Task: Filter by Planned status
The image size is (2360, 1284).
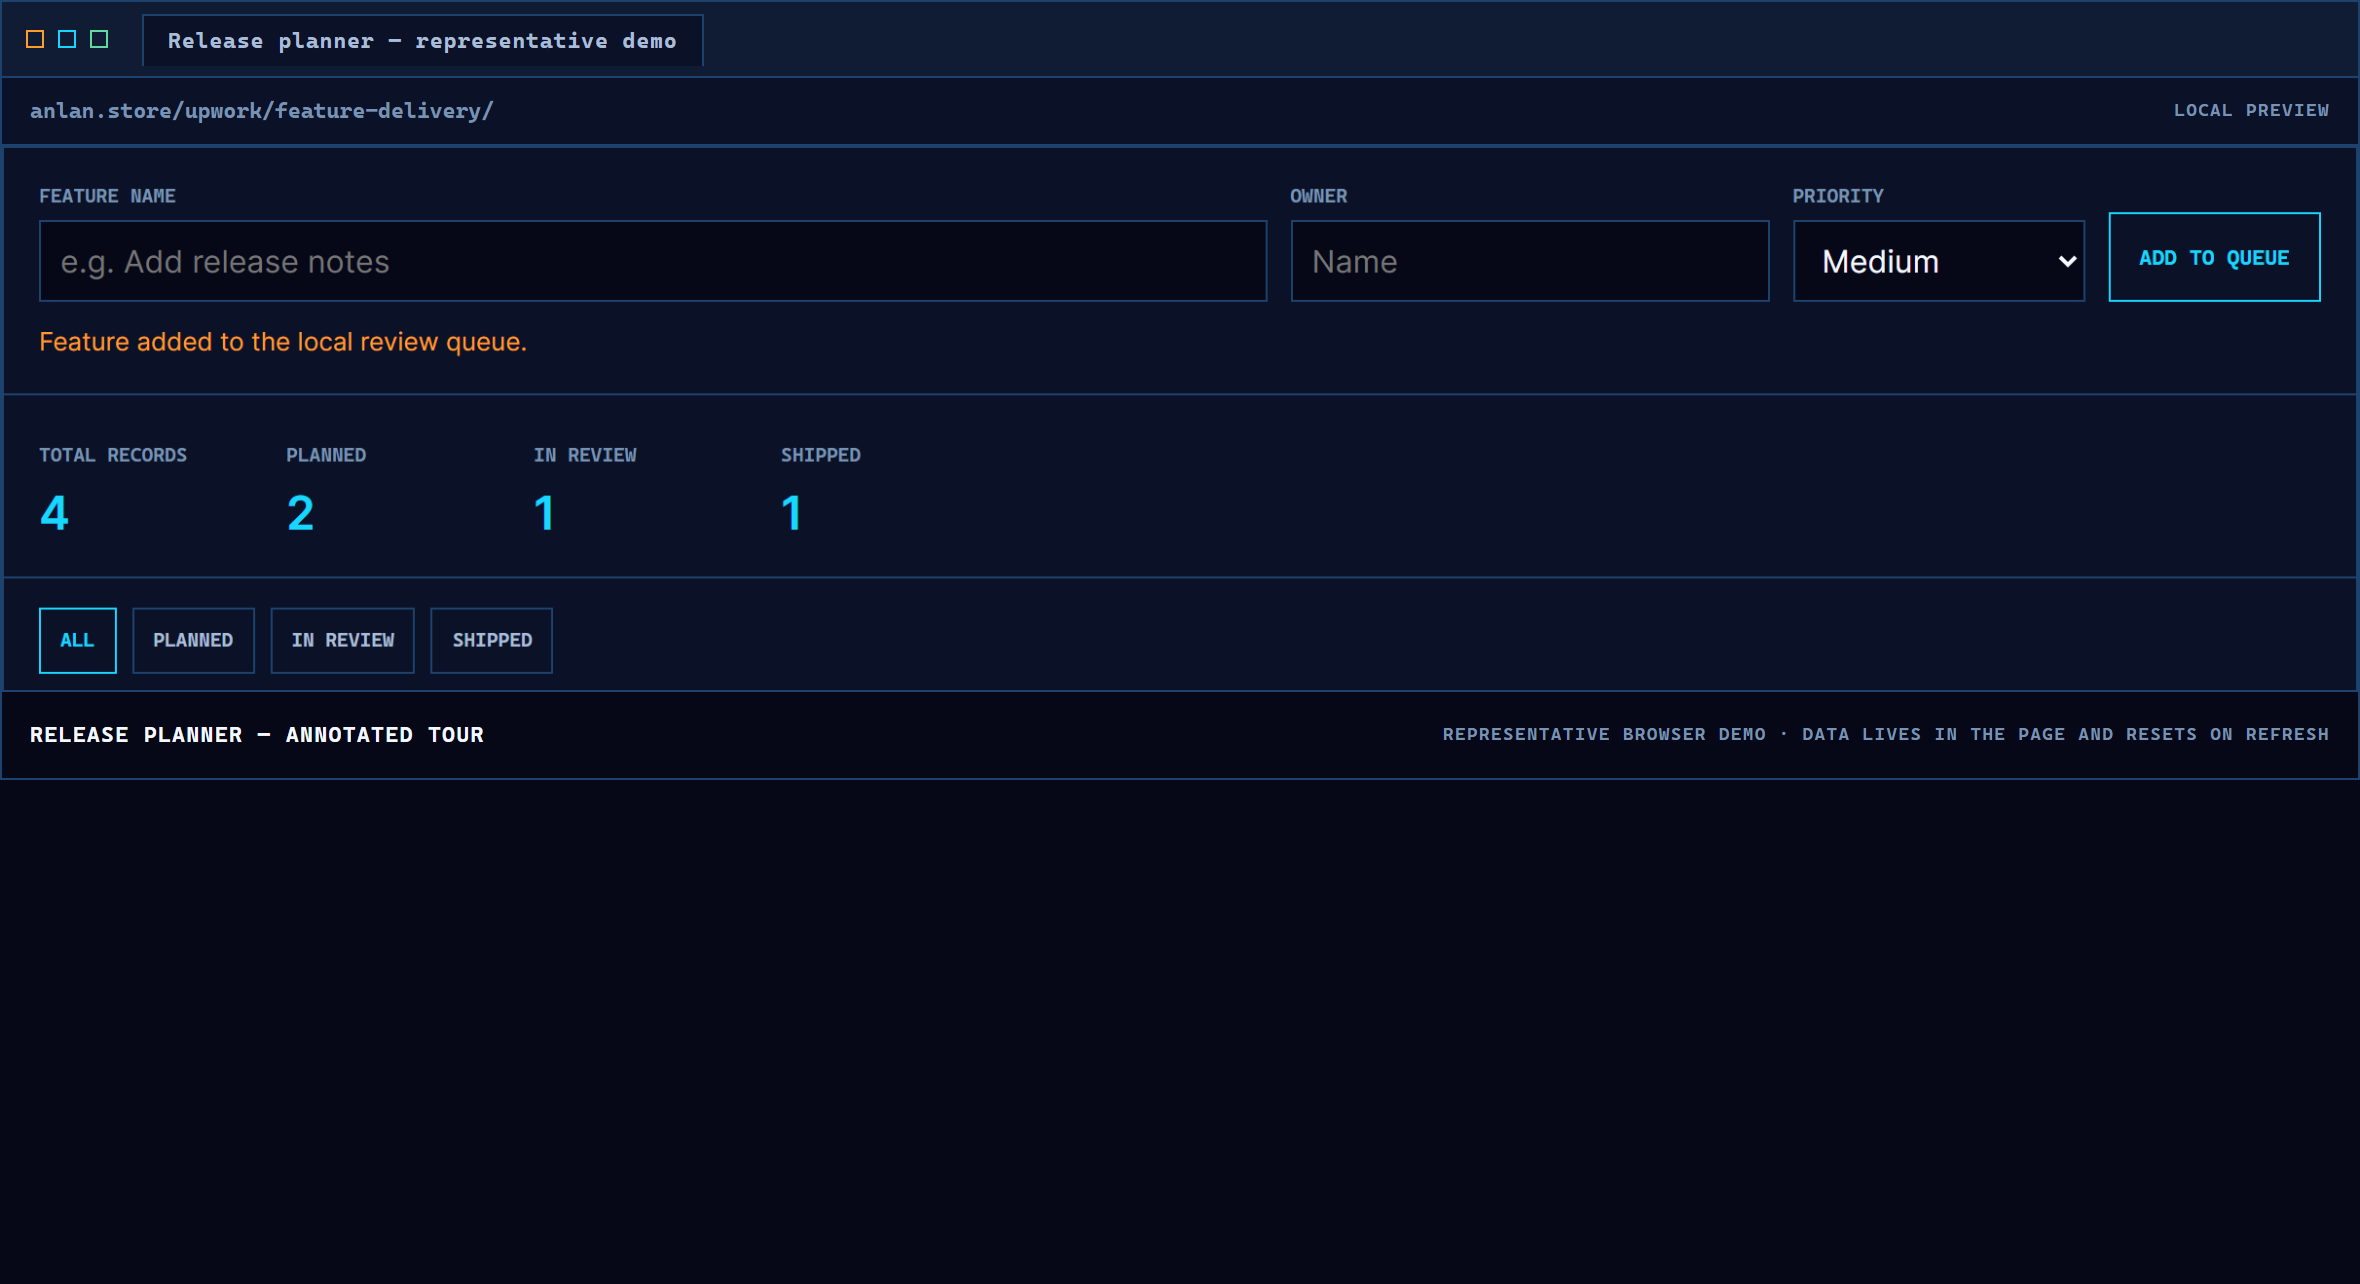Action: click(193, 640)
